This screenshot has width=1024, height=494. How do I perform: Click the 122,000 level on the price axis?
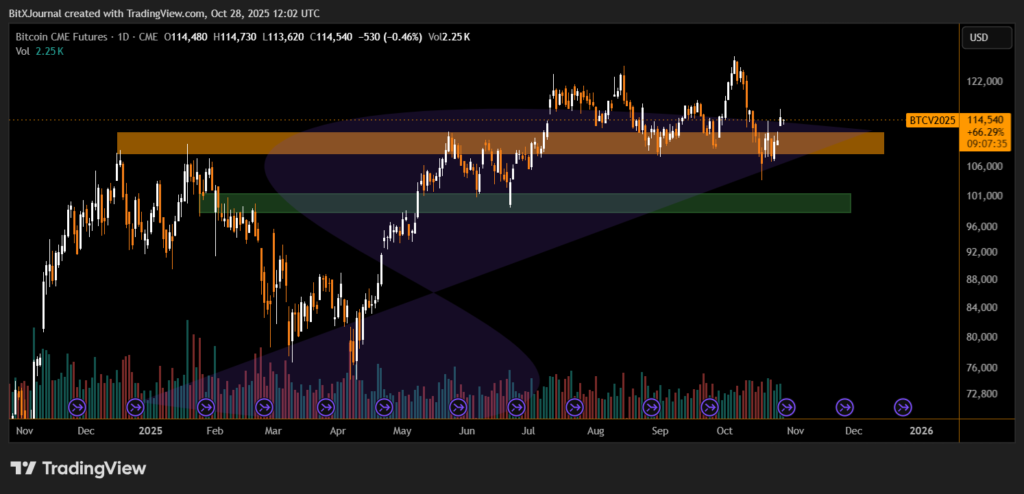point(983,81)
